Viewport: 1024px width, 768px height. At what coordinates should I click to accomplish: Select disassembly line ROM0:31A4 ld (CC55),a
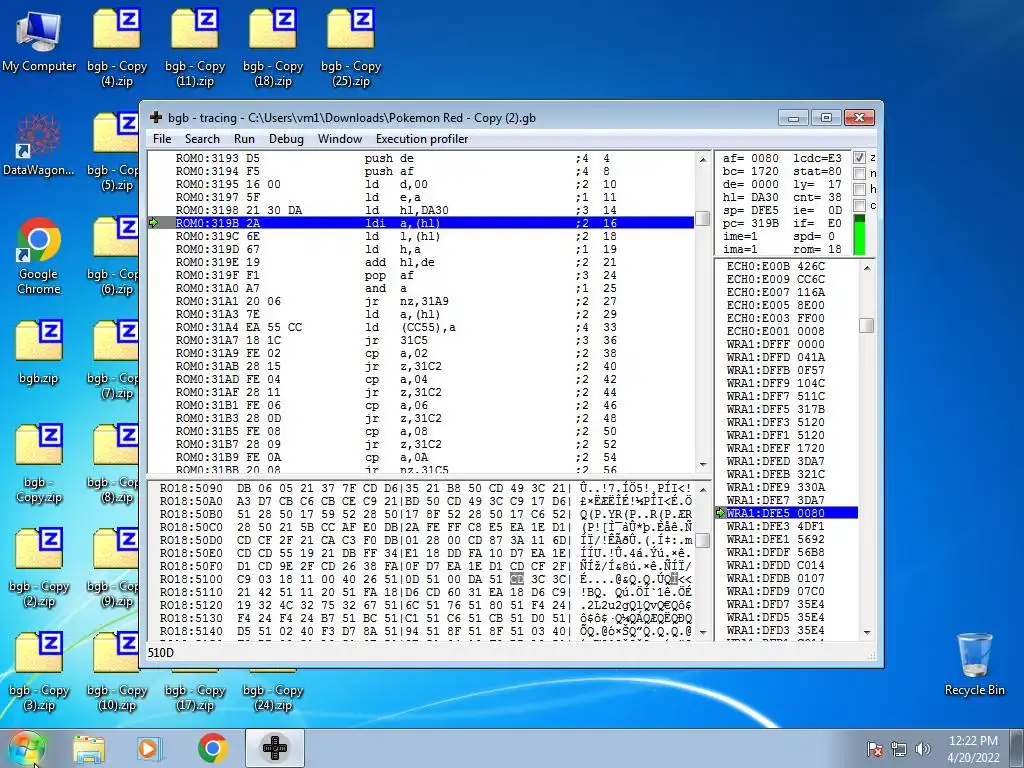point(421,327)
